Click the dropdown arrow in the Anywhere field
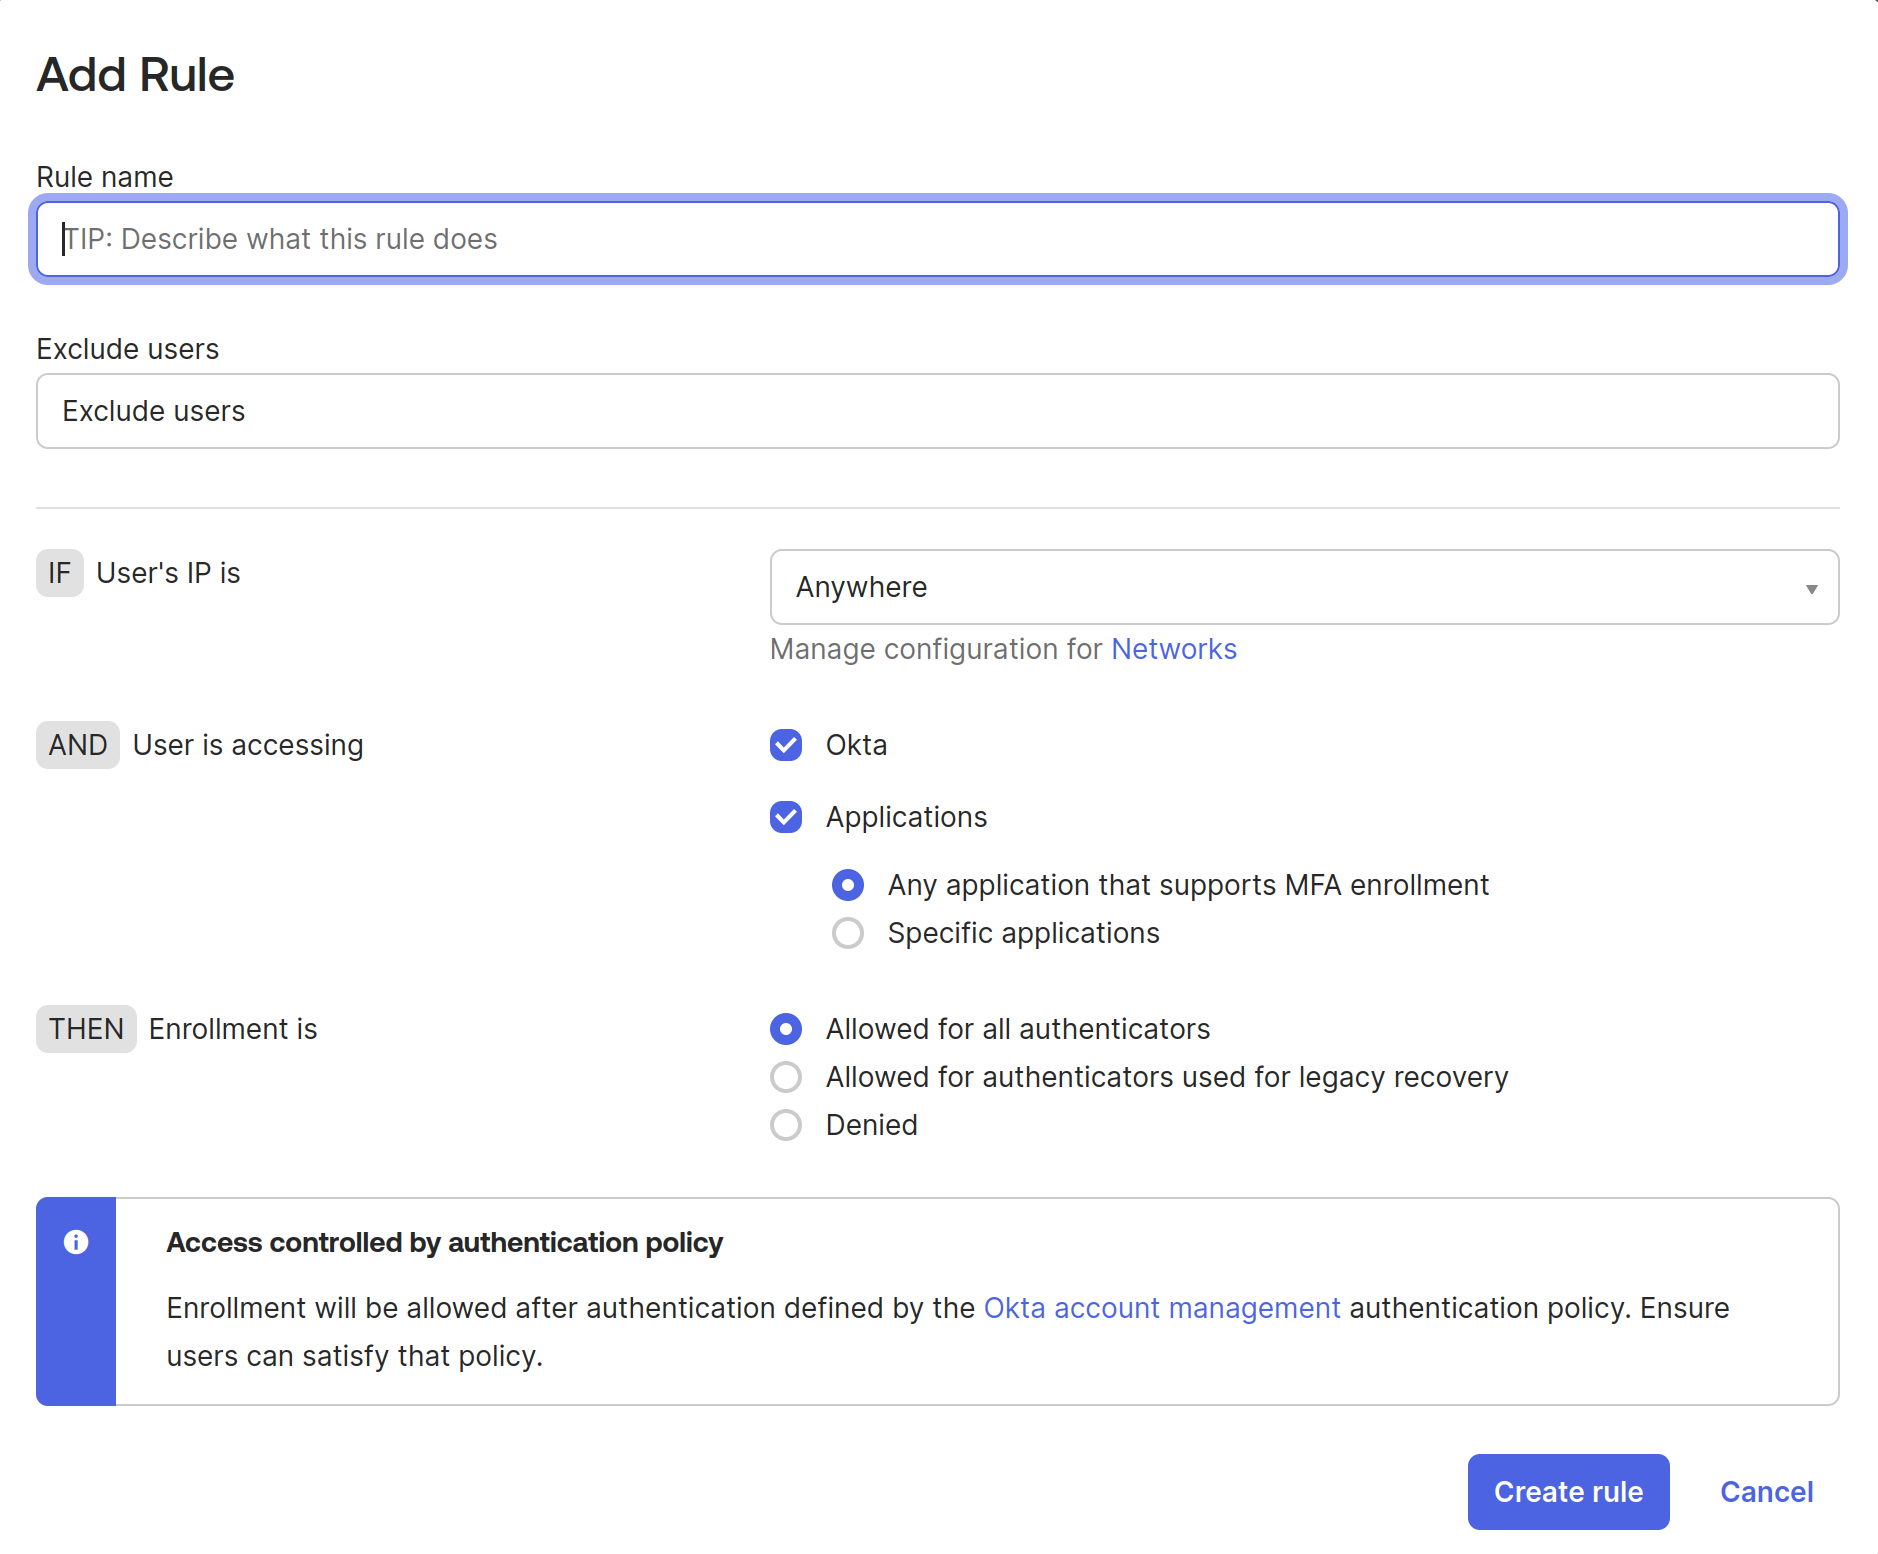Image resolution: width=1878 pixels, height=1554 pixels. coord(1810,588)
